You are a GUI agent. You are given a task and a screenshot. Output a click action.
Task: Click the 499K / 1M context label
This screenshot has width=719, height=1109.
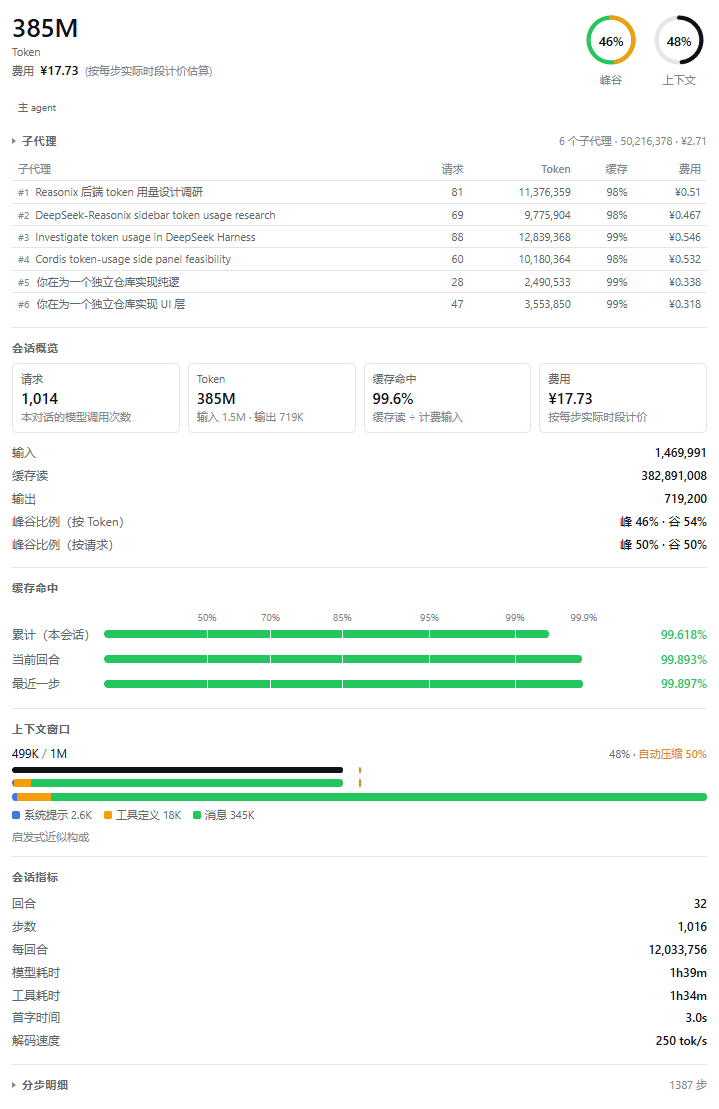click(x=40, y=754)
